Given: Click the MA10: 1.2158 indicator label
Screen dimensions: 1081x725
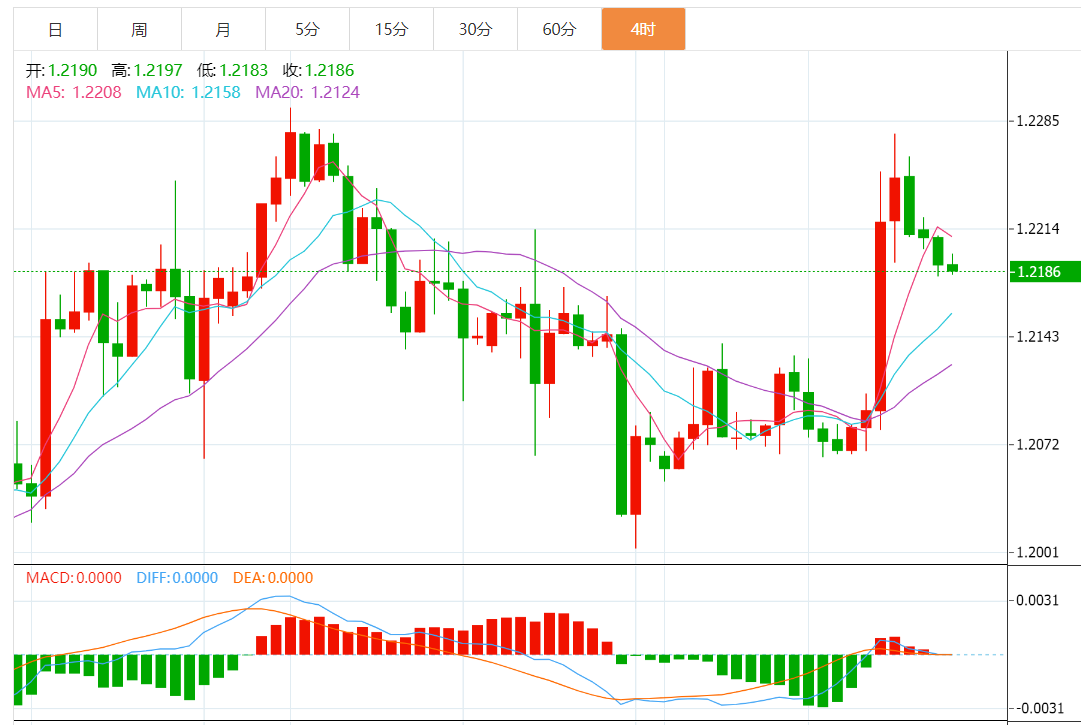Looking at the screenshot, I should (188, 92).
